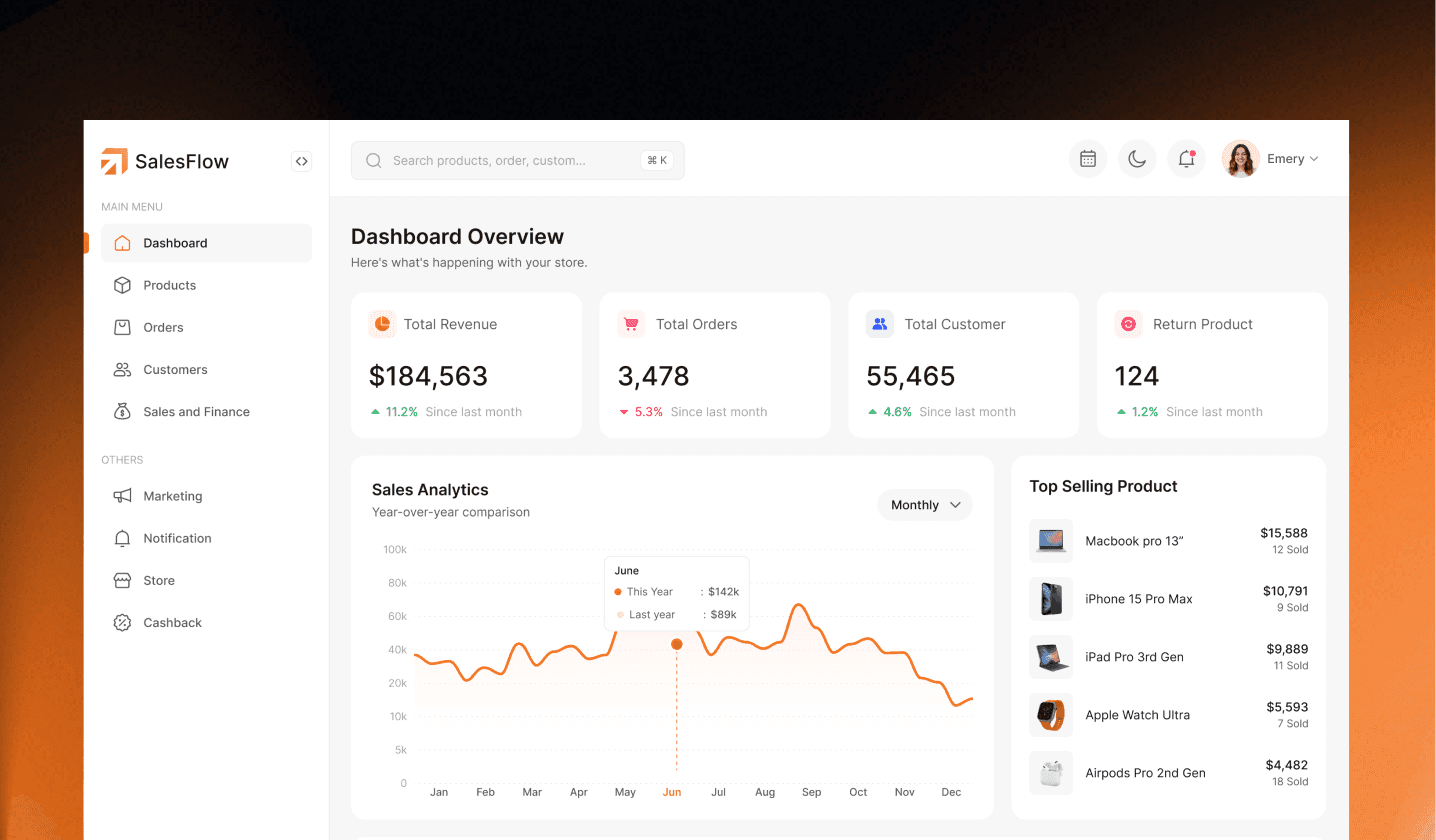Screen dimensions: 1436x840
Task: Expand the Emery profile menu
Action: click(x=1291, y=158)
